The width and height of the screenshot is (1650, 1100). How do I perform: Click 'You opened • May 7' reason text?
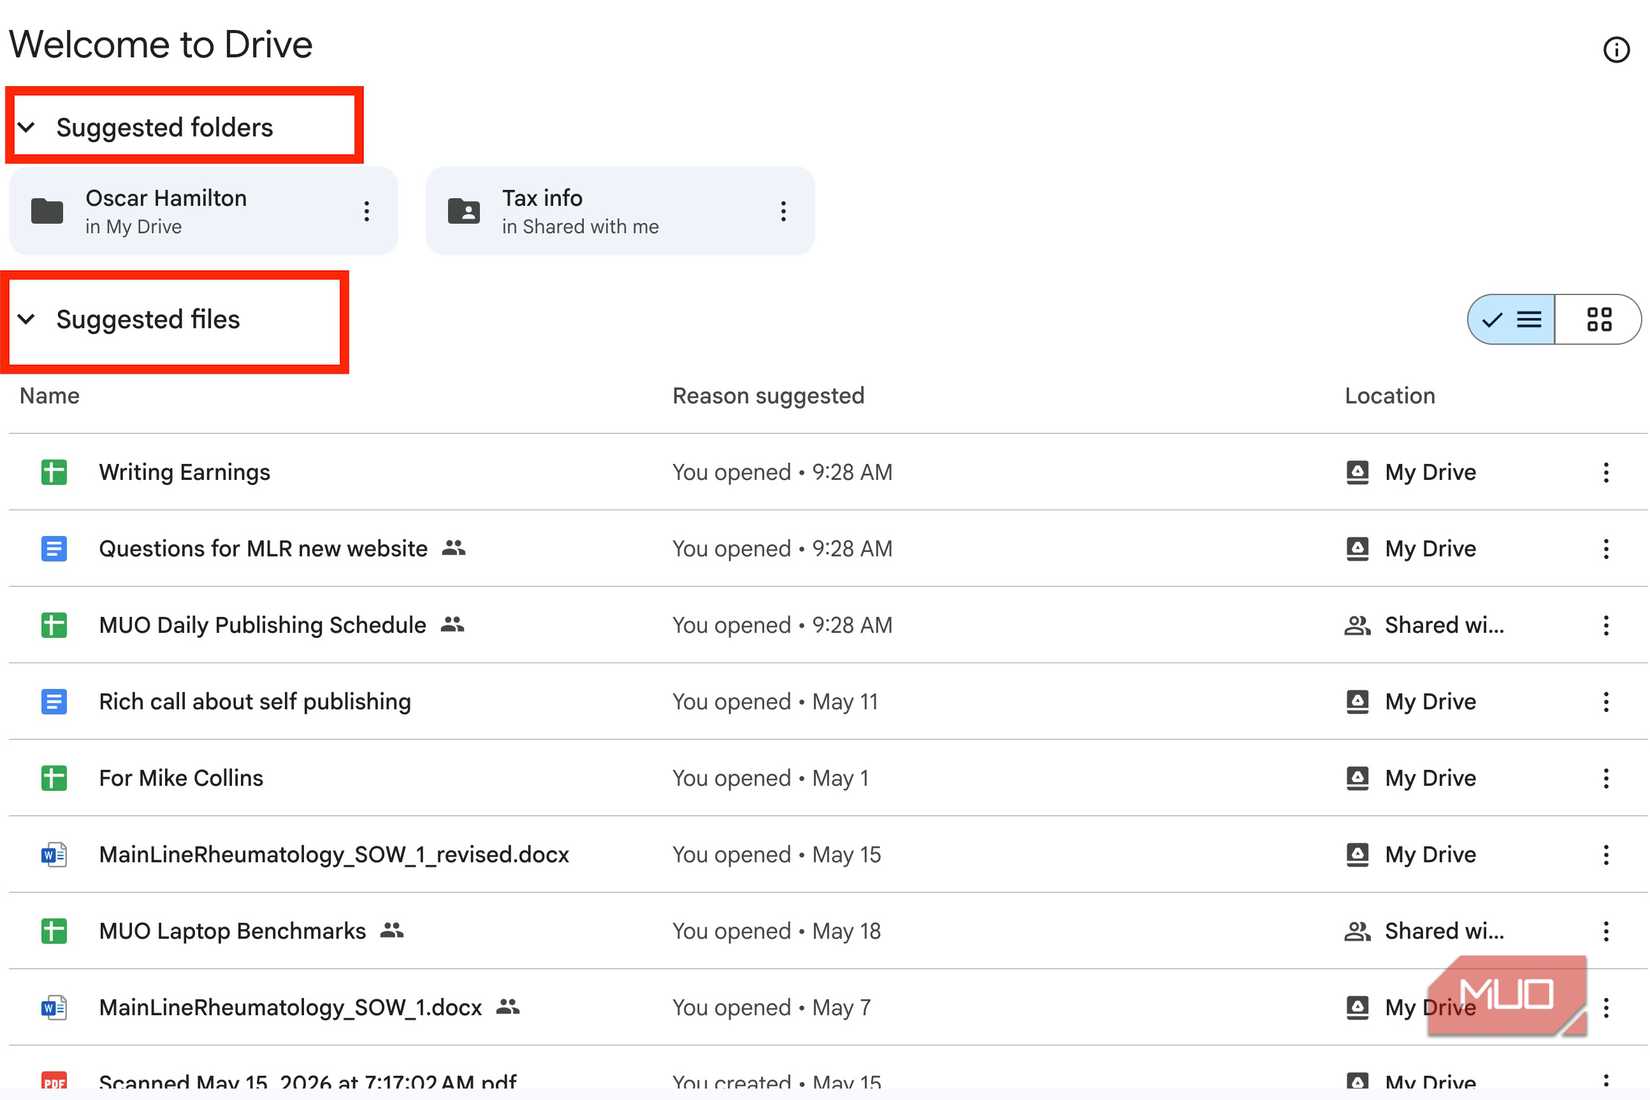pos(771,1008)
